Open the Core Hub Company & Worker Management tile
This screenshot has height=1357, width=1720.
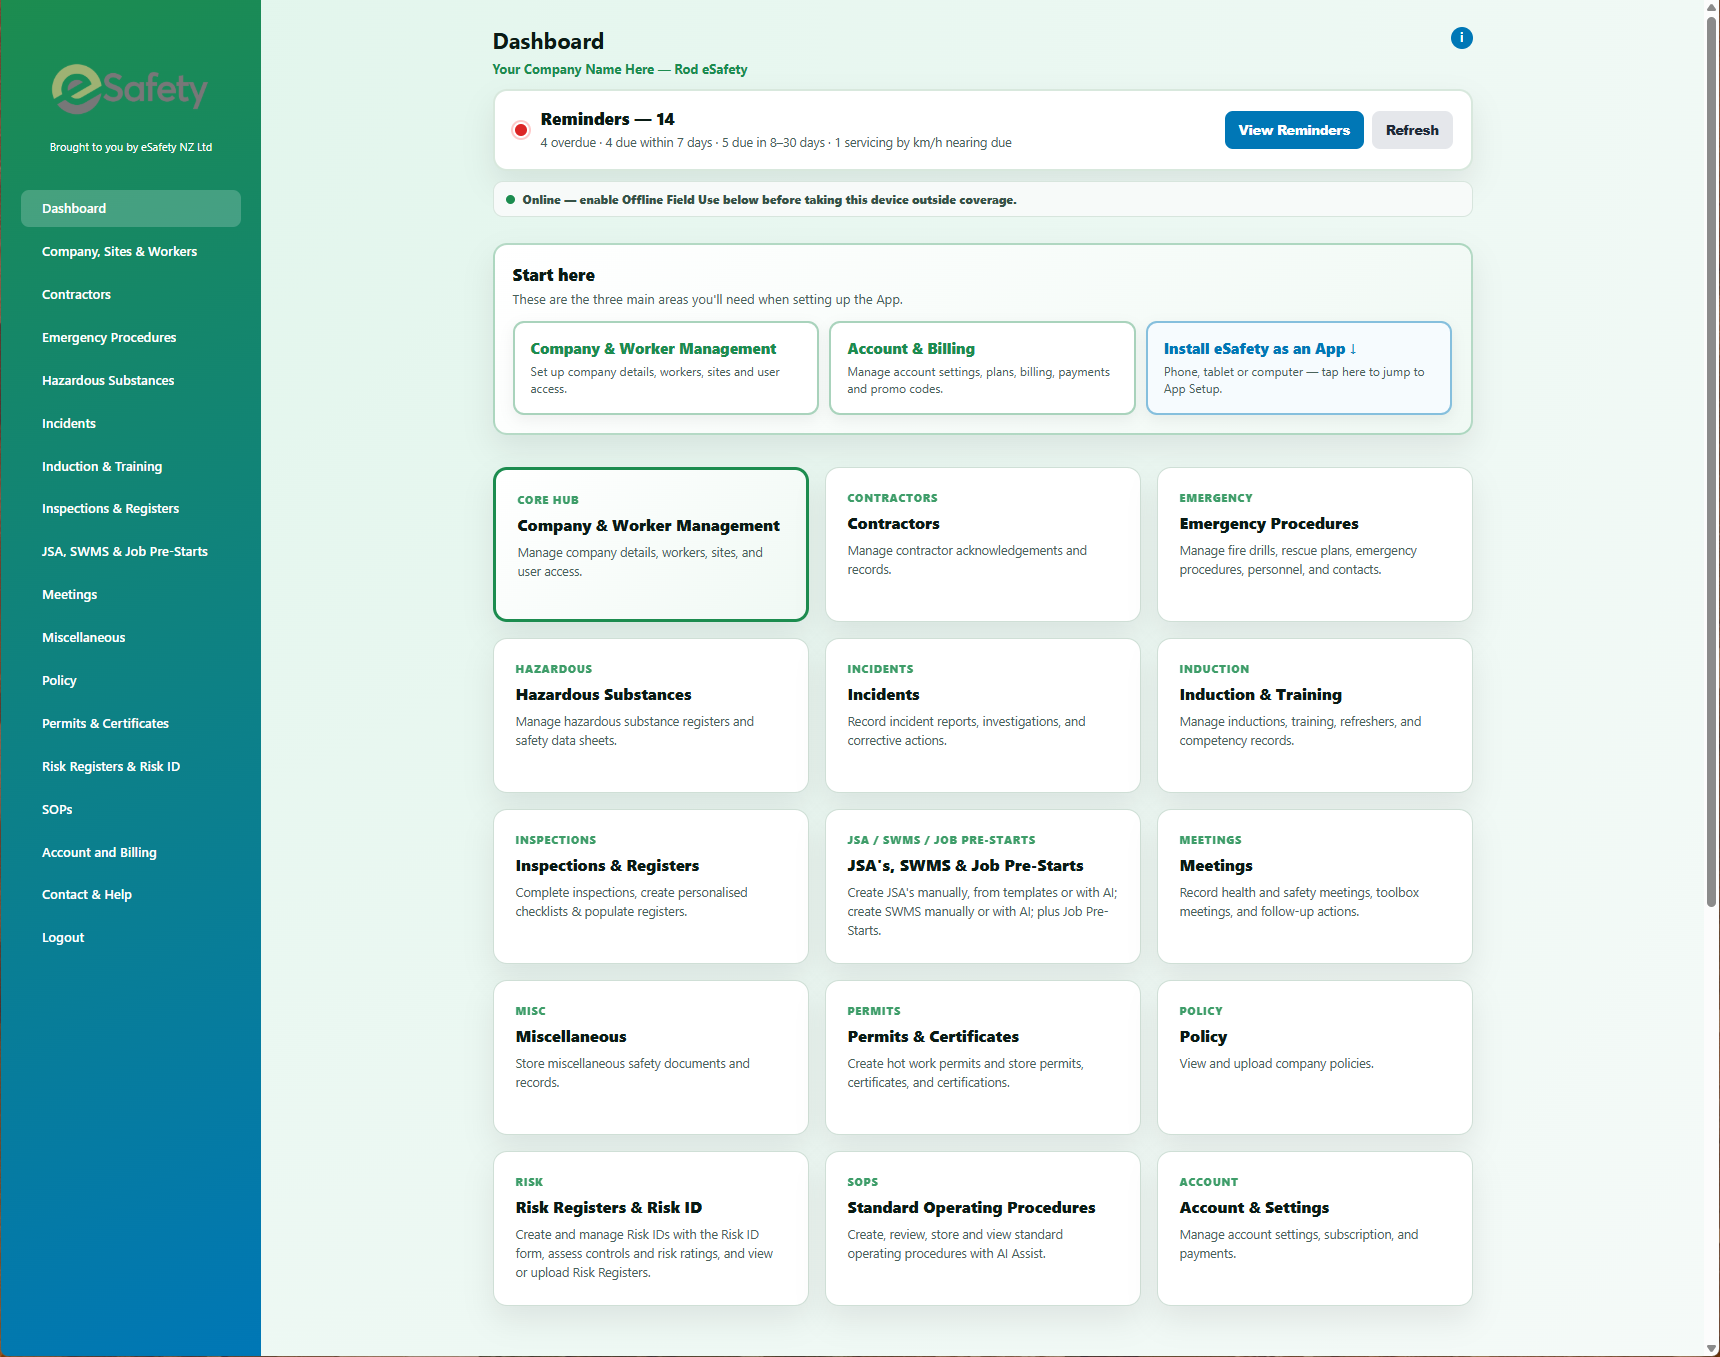pos(651,544)
